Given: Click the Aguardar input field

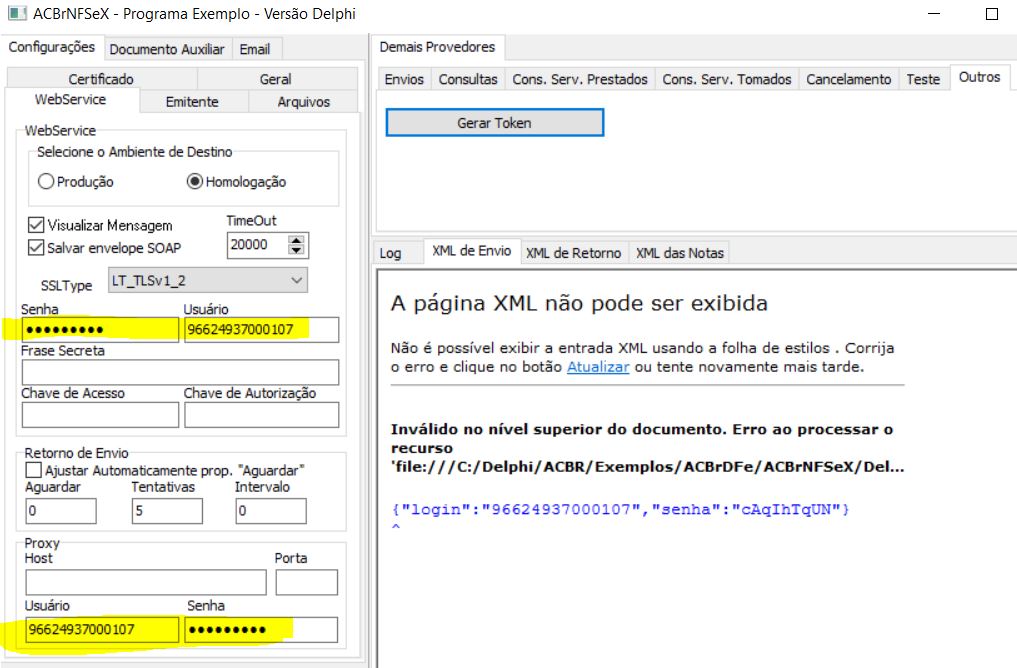Looking at the screenshot, I should tap(61, 511).
